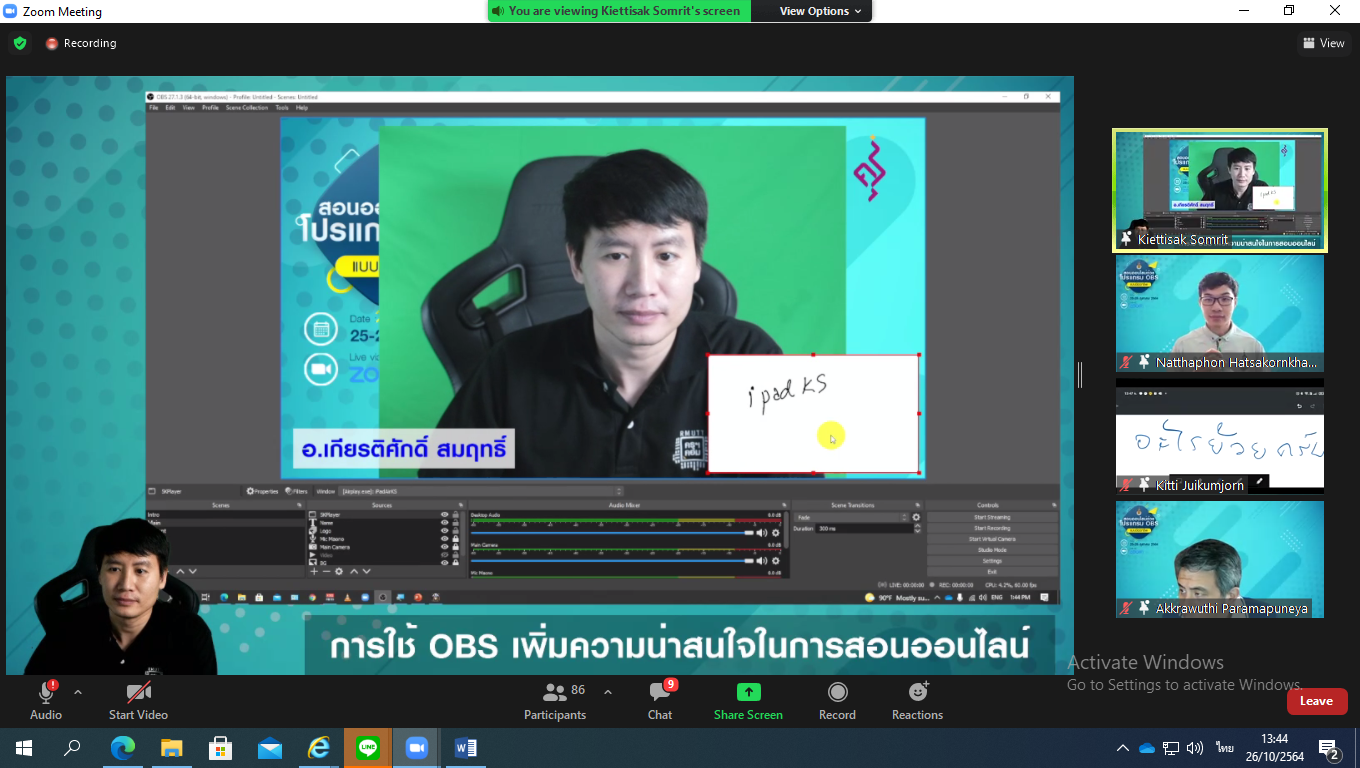
Task: Mute Desktop Audio speaker in shared OBS
Action: 761,533
